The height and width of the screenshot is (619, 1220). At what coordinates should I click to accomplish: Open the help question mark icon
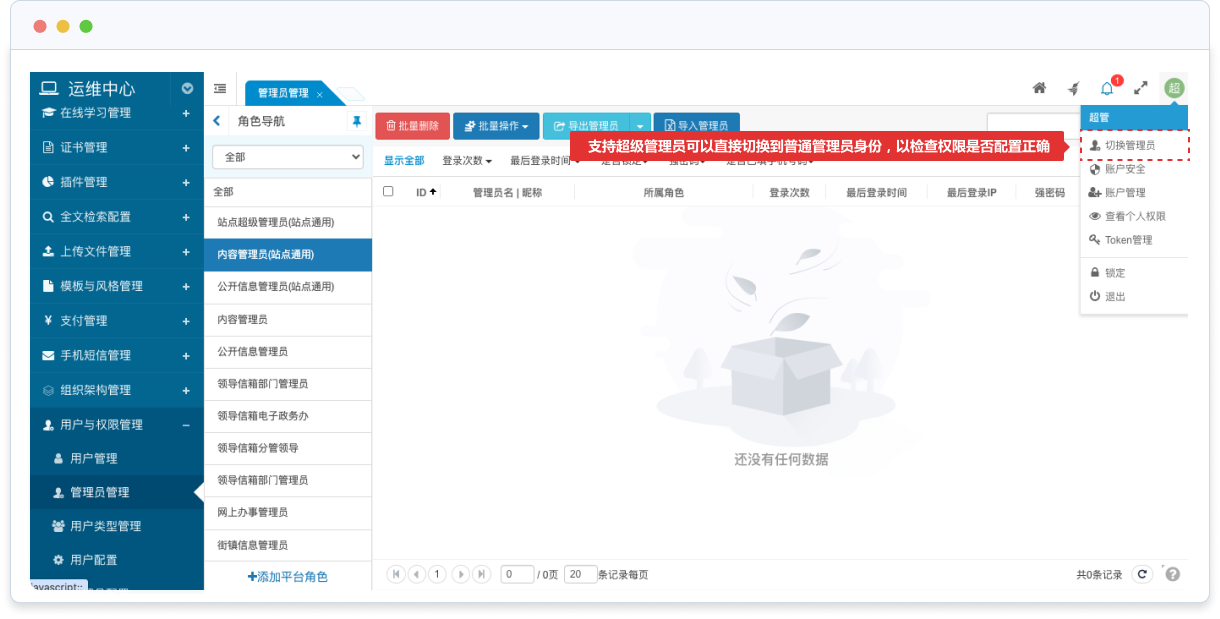(1172, 574)
